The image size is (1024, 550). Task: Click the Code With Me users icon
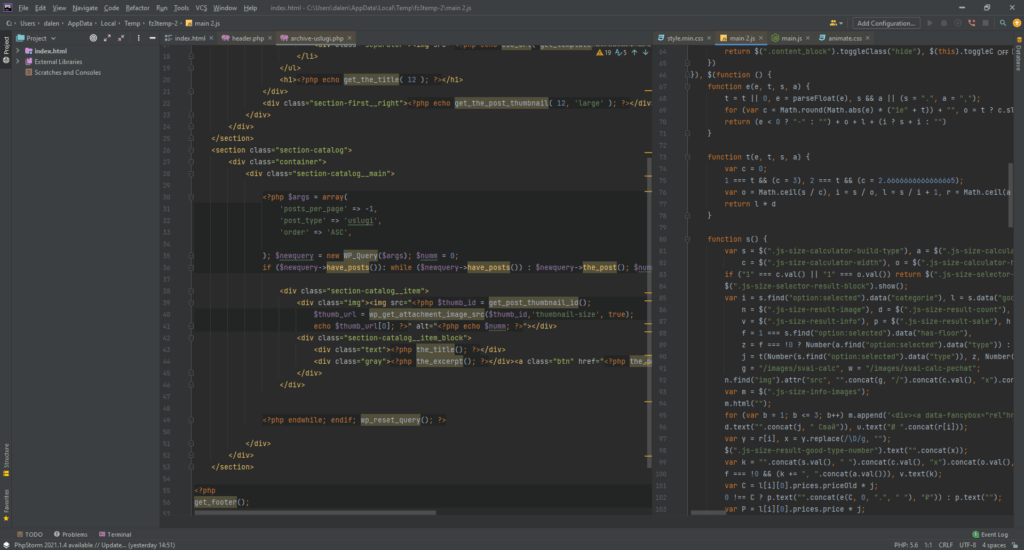[x=832, y=22]
